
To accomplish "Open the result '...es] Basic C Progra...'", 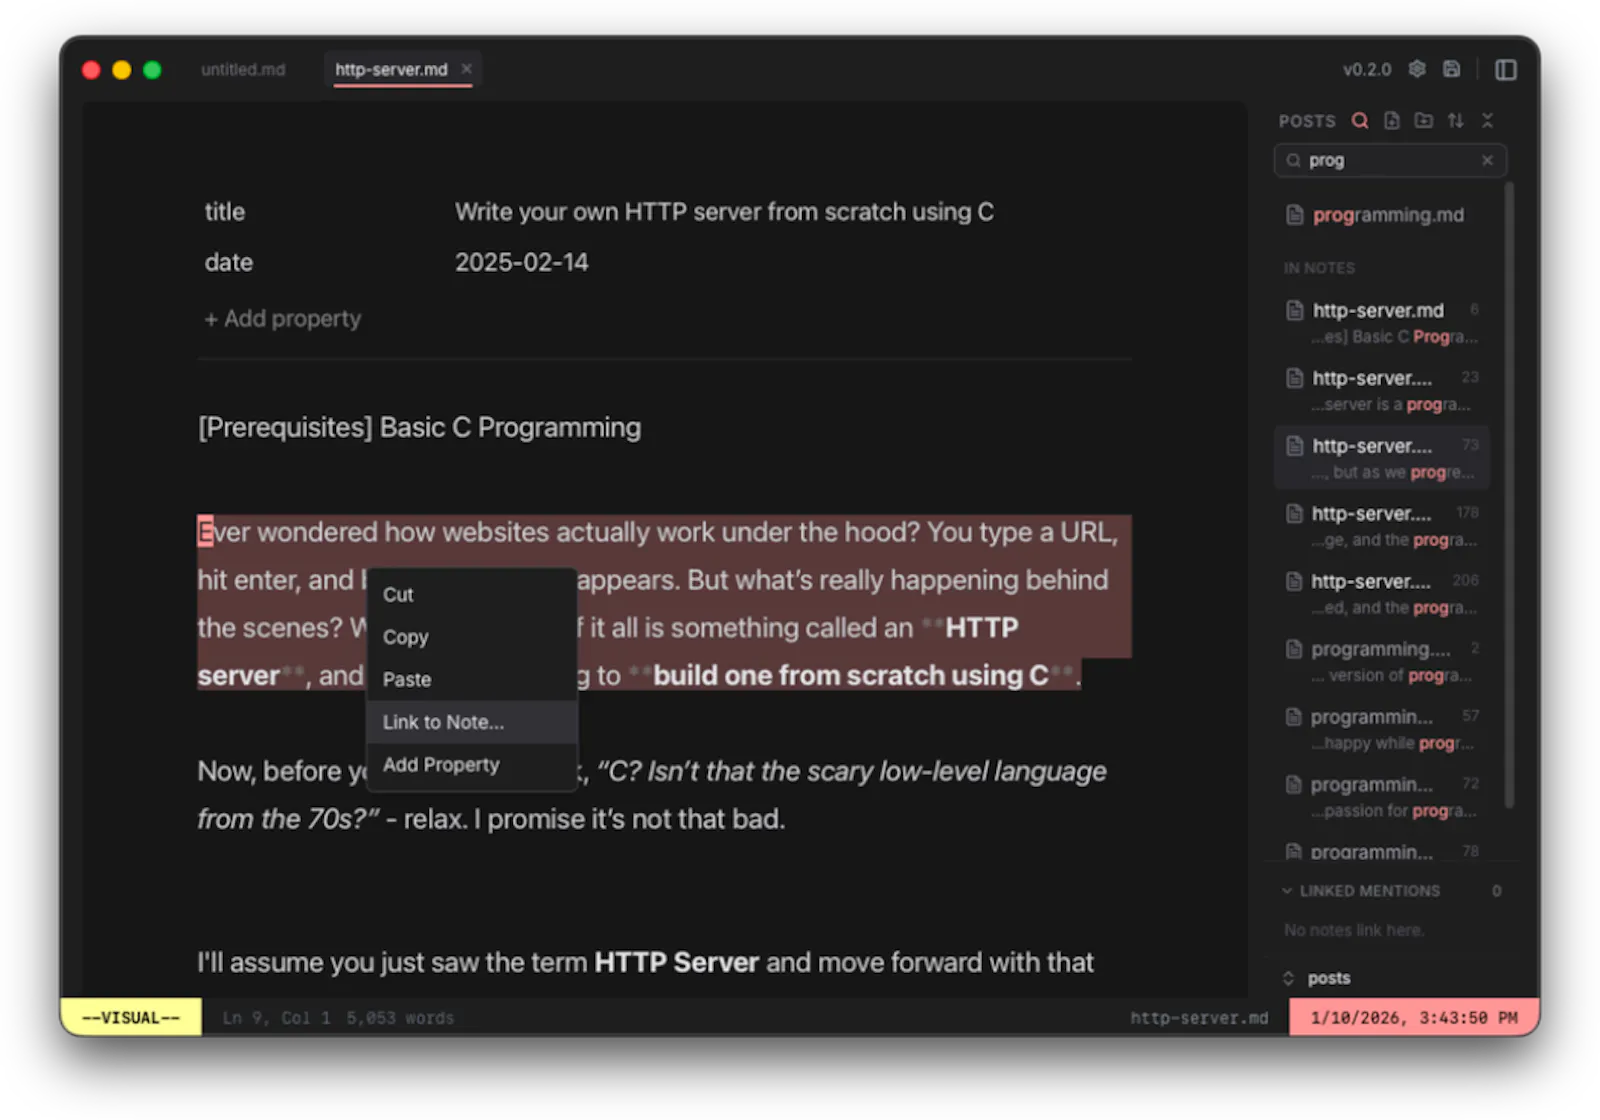I will click(1383, 323).
